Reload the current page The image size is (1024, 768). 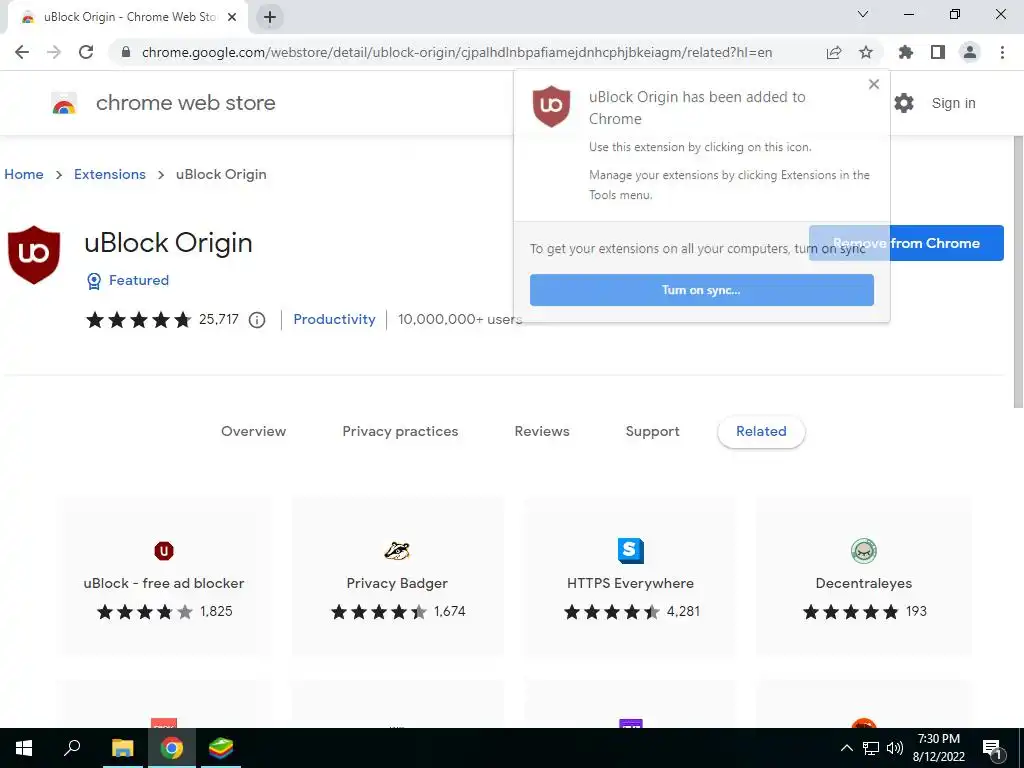86,52
